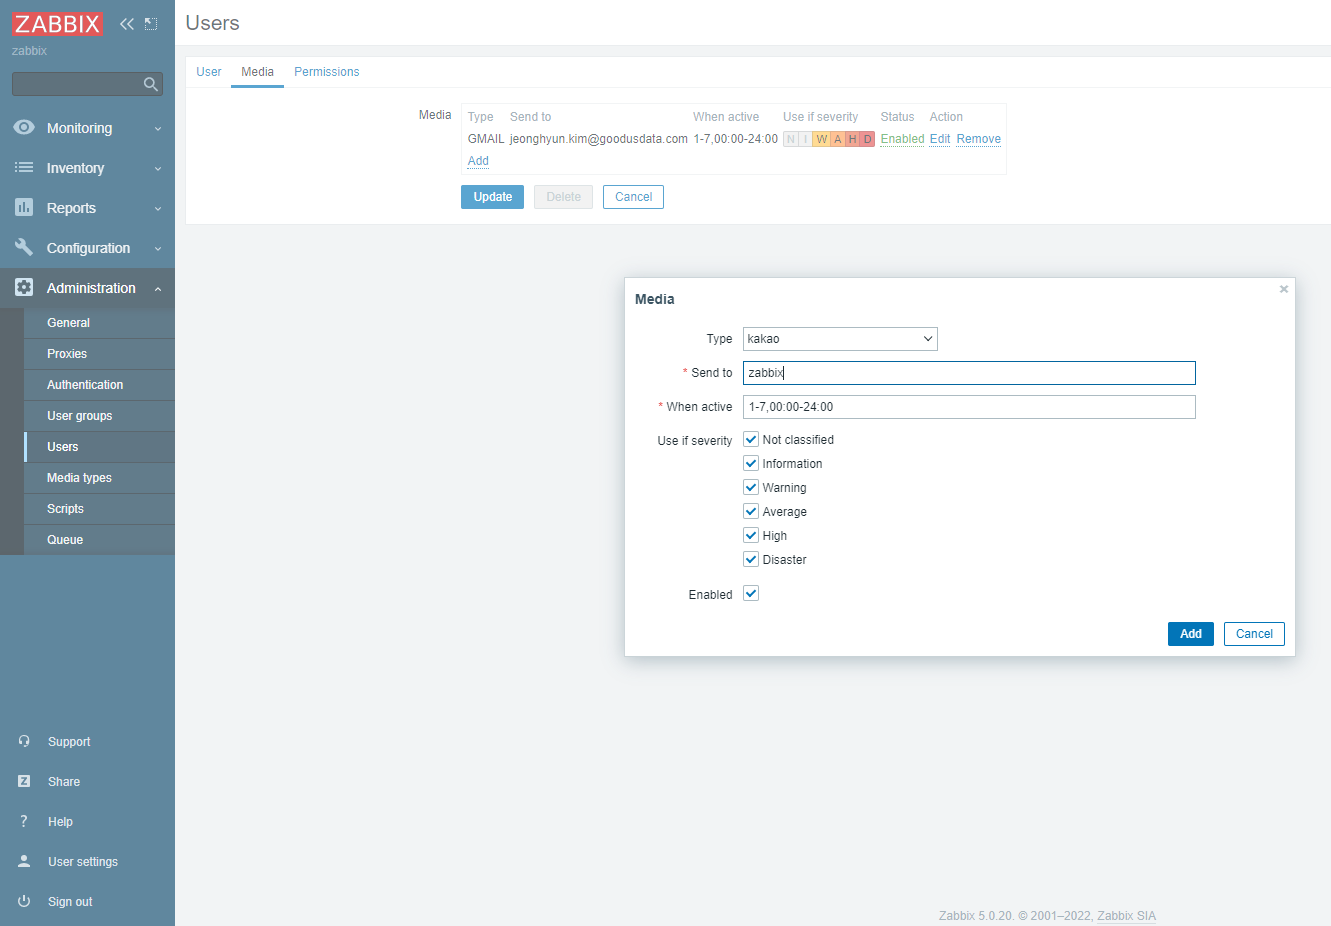The image size is (1331, 926).
Task: Open Users under Administration
Action: [x=99, y=447]
